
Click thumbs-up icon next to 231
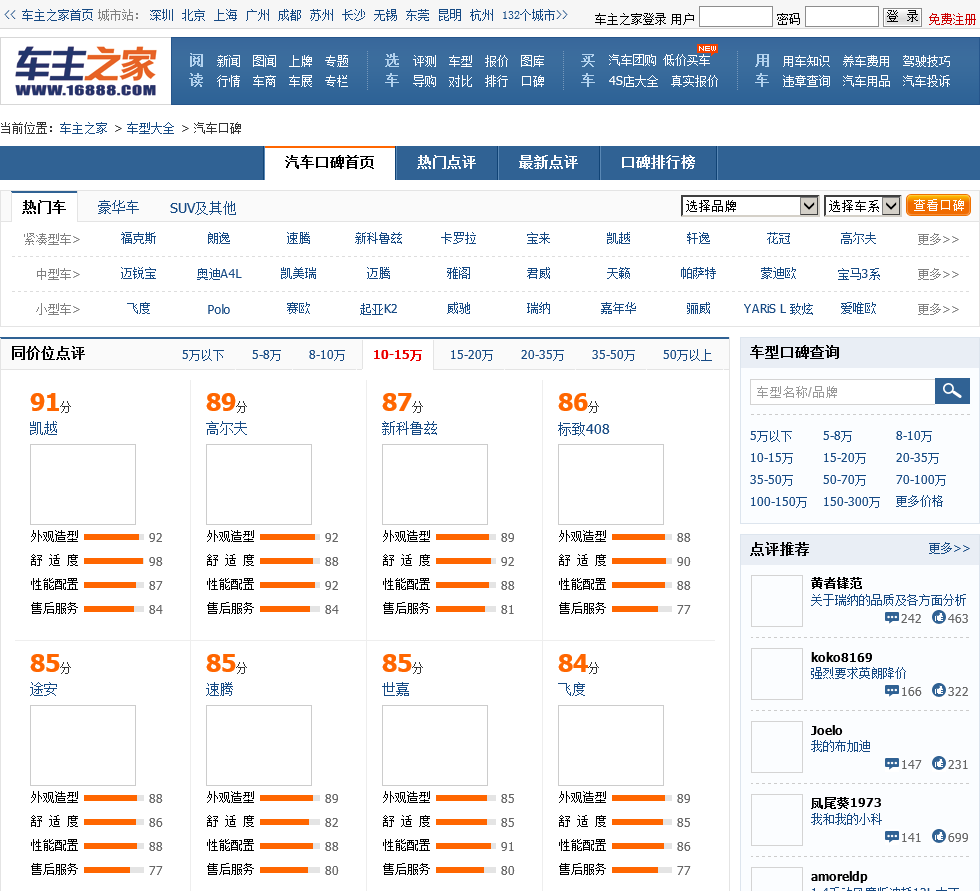938,763
